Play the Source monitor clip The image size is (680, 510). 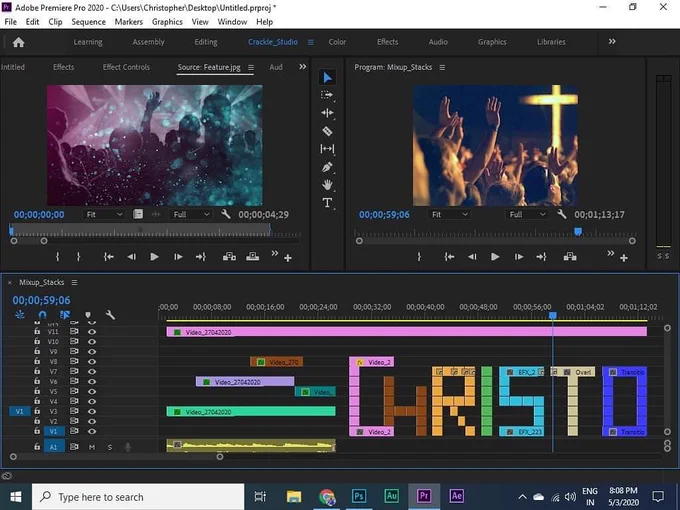tap(154, 257)
